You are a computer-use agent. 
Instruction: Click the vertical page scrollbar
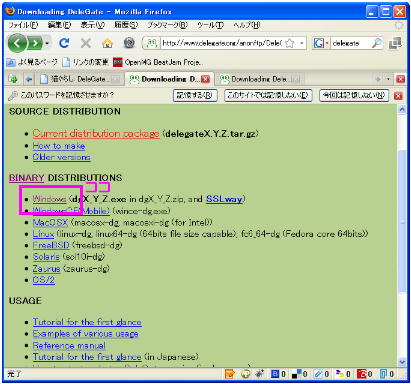[402, 221]
